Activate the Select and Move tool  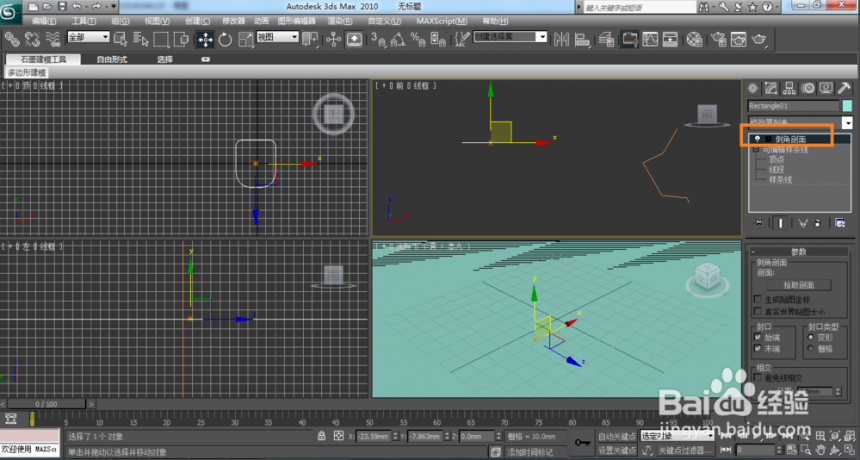[206, 39]
